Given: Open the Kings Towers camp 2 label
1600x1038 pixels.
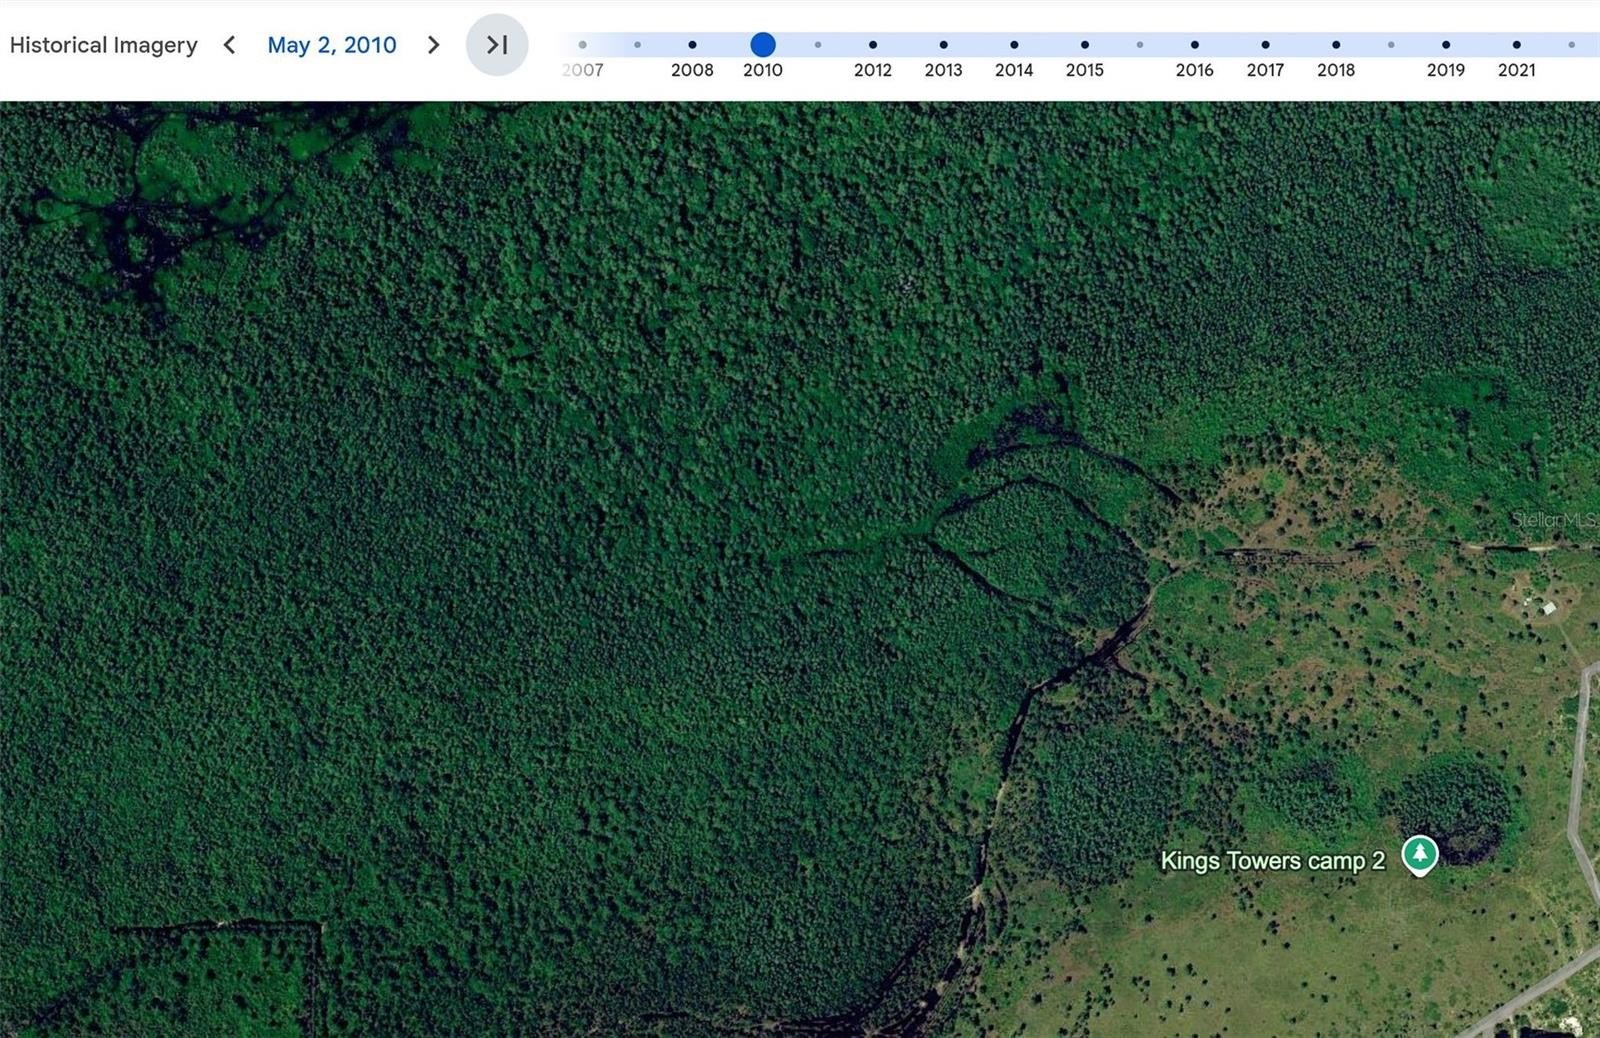Looking at the screenshot, I should click(1272, 861).
